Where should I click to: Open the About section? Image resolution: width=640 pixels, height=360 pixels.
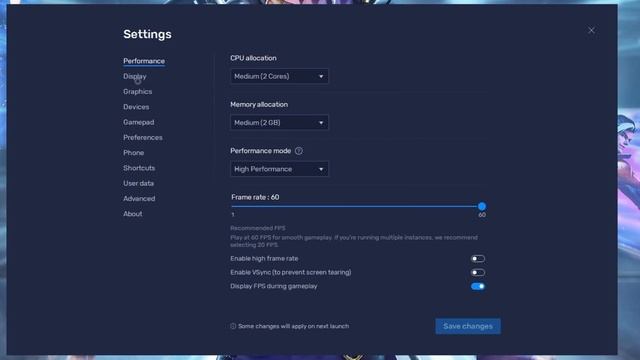tap(133, 214)
